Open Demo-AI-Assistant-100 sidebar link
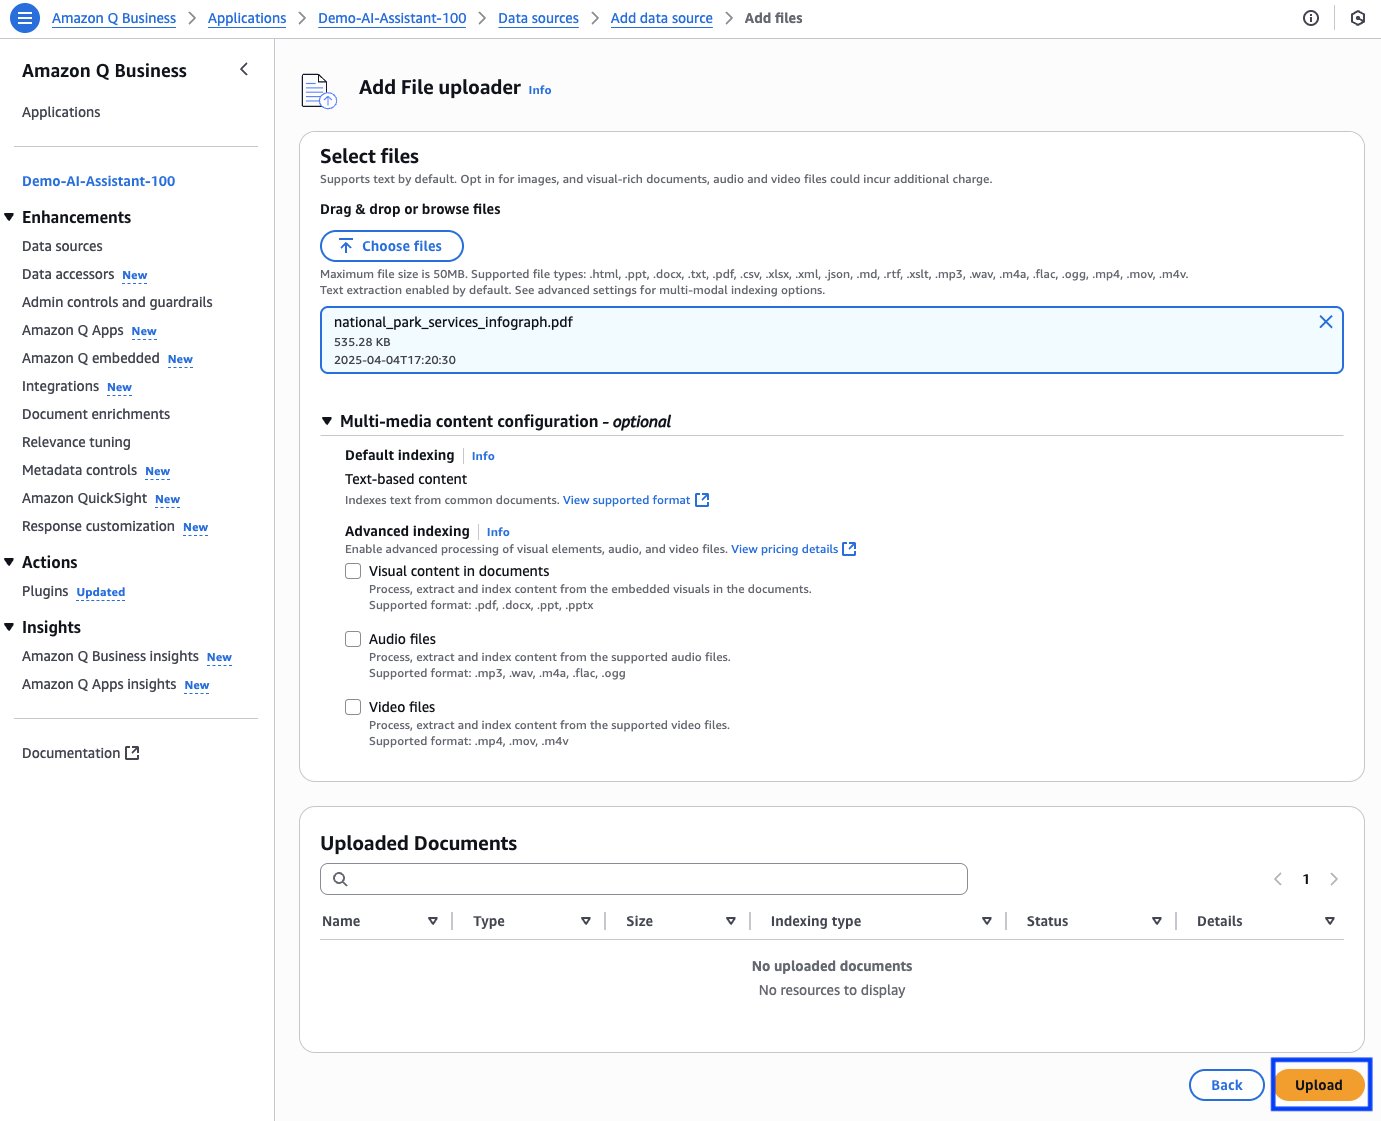1381x1121 pixels. coord(98,181)
